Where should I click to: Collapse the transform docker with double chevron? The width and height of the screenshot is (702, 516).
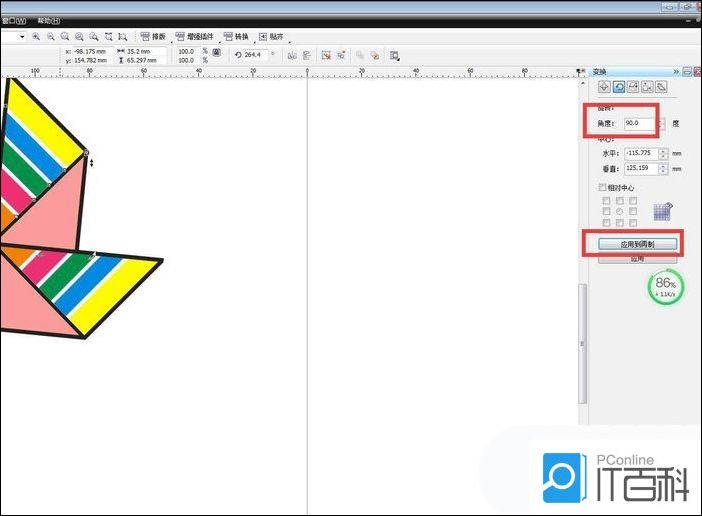tap(676, 72)
